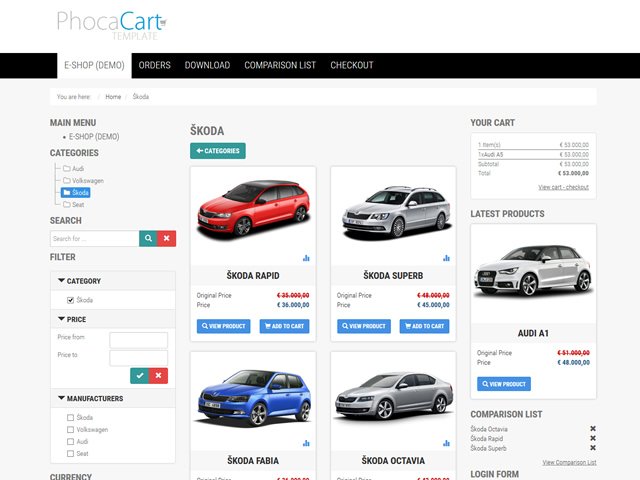Add Škoda Fabia to comparison via chart icon
640x480 pixels.
click(306, 443)
